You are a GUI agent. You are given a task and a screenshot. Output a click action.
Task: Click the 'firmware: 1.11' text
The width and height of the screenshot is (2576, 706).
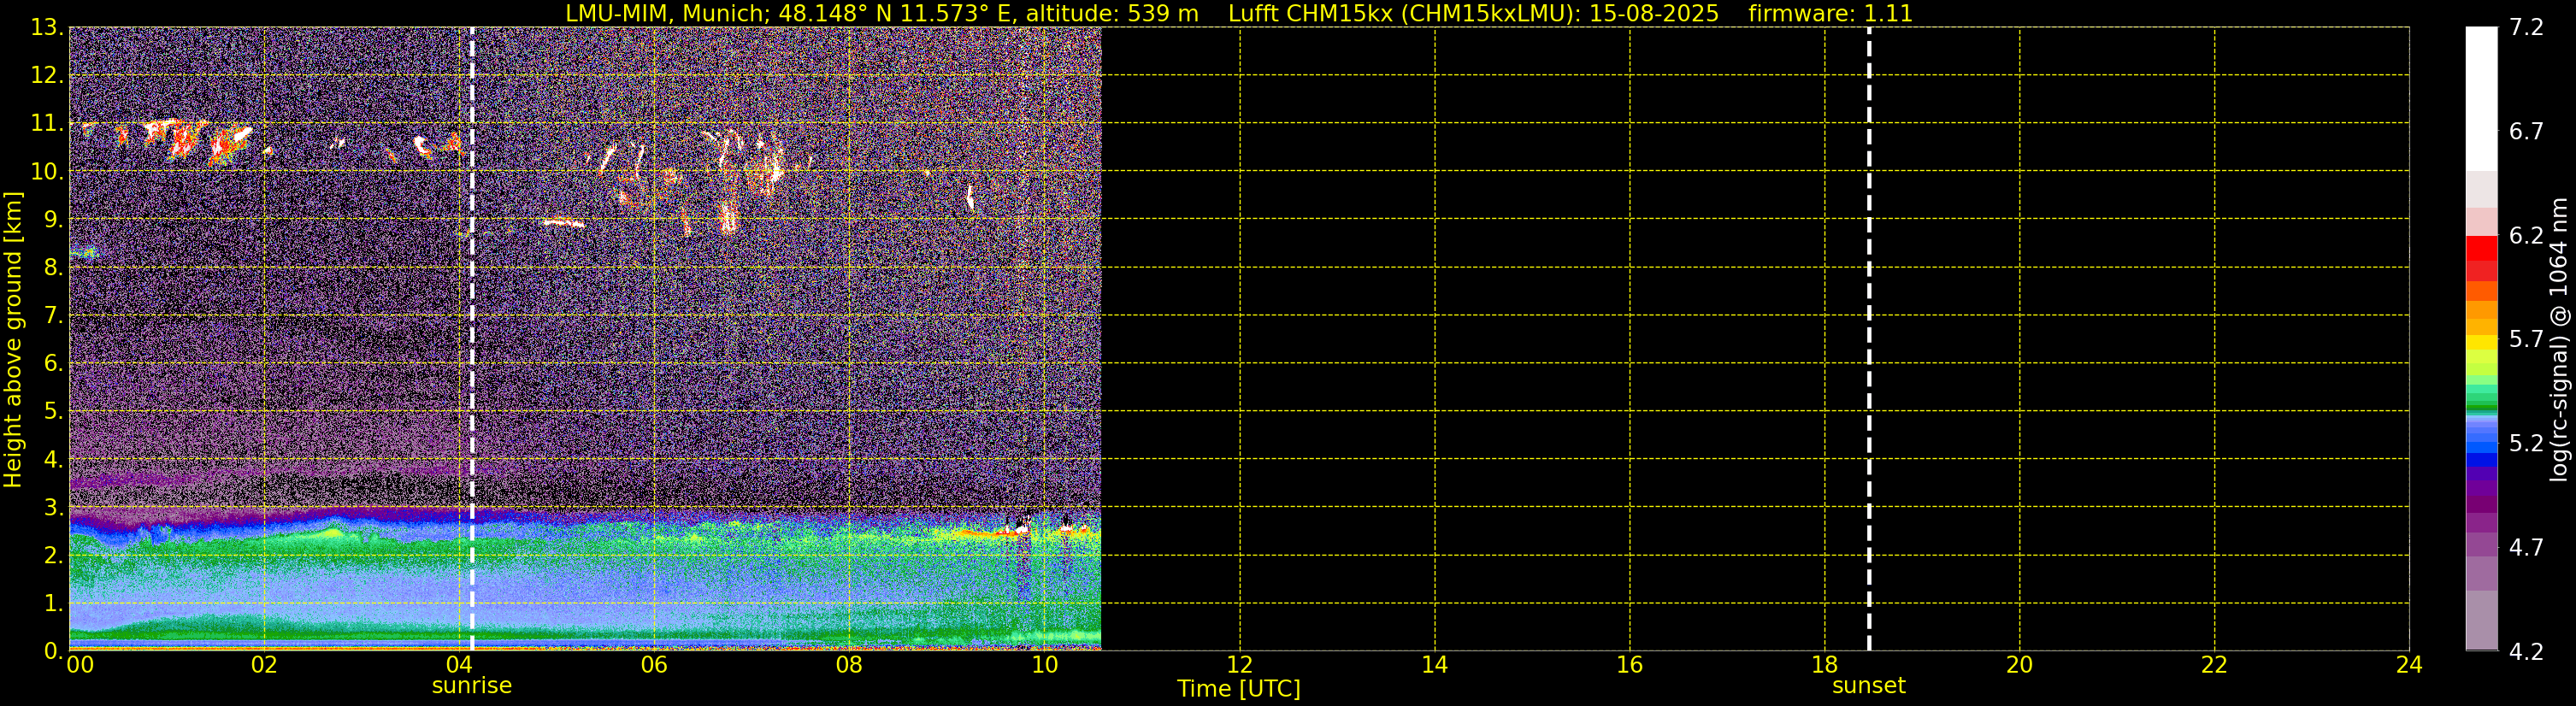point(1830,14)
